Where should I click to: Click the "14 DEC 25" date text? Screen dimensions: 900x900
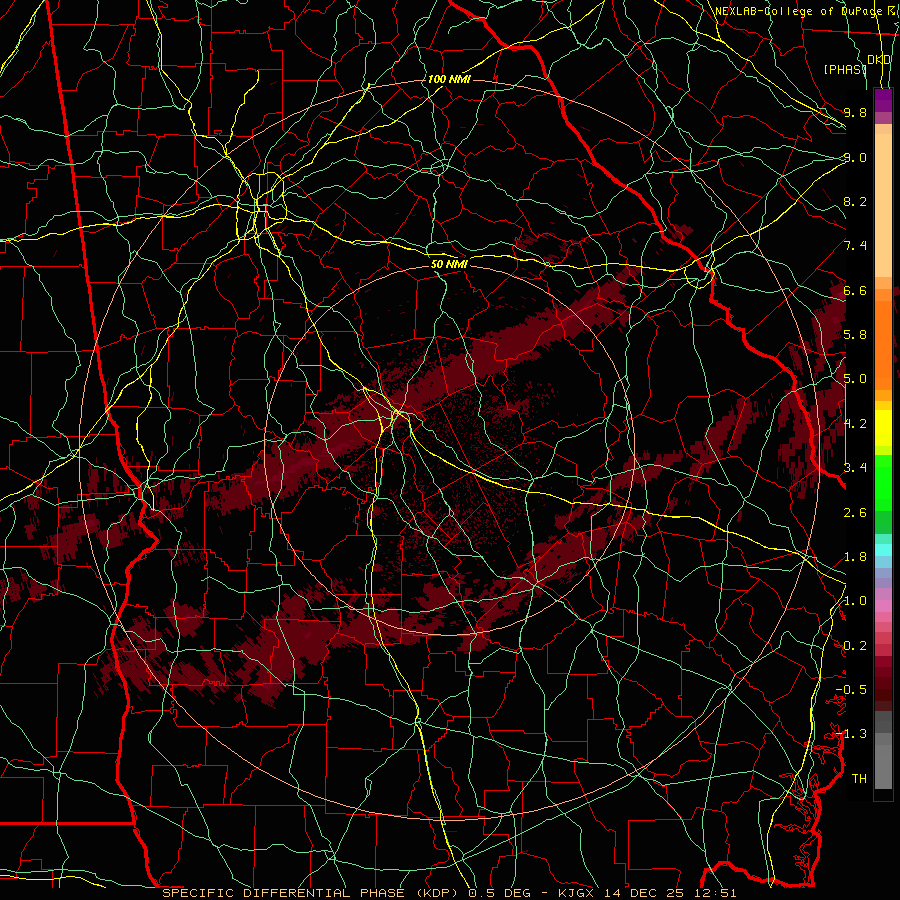point(643,893)
